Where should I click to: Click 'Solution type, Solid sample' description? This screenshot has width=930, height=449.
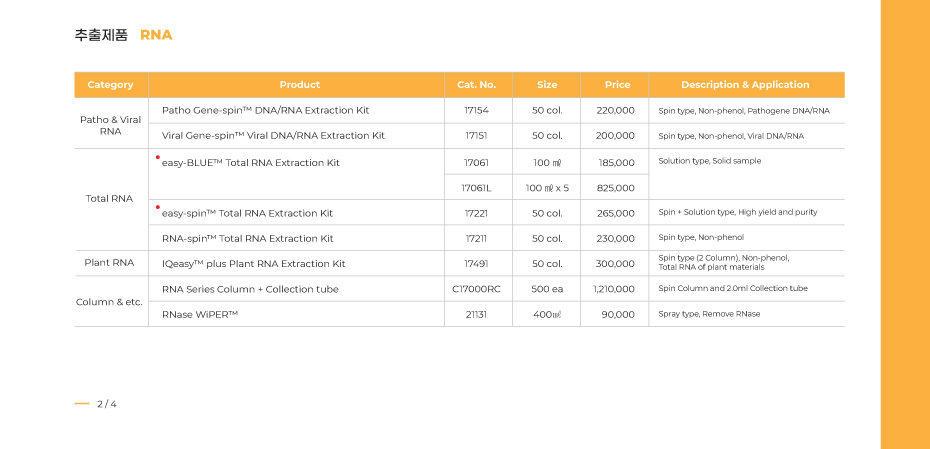tap(709, 161)
